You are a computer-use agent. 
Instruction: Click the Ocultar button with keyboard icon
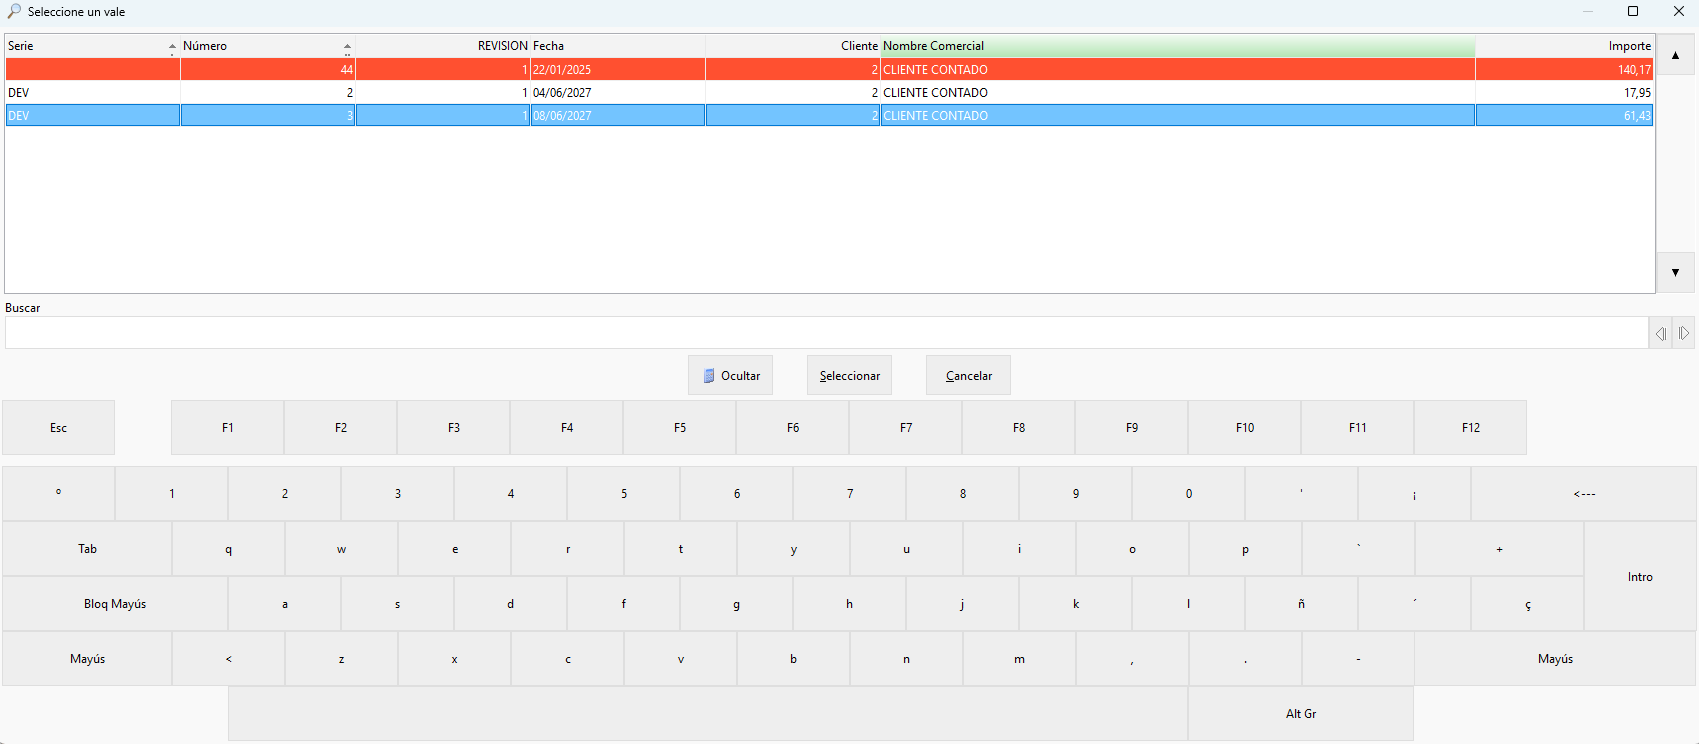[x=730, y=375]
